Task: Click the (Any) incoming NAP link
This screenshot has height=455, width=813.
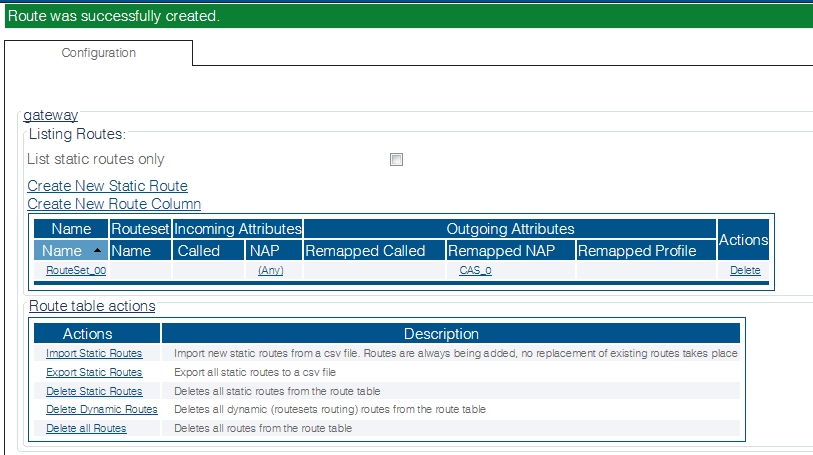Action: (x=271, y=271)
